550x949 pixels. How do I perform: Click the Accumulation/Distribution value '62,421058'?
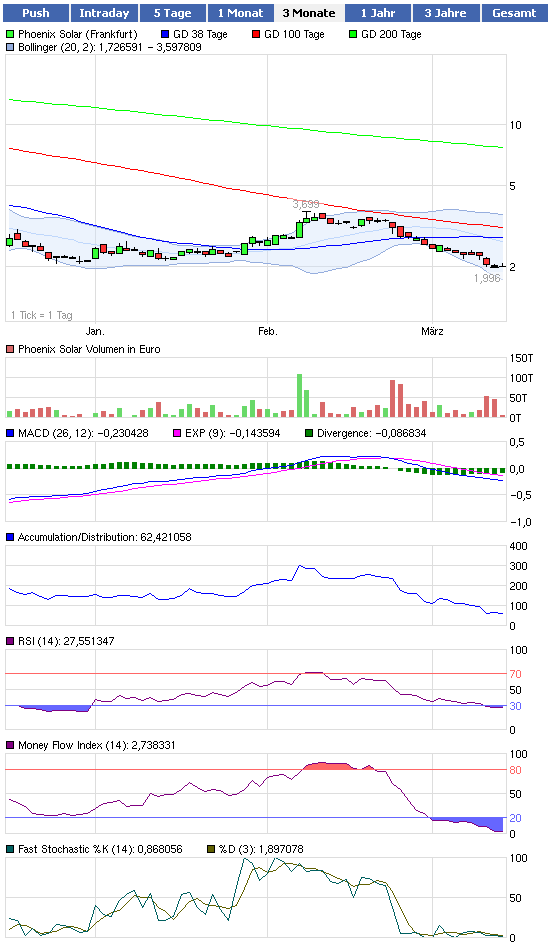[166, 537]
